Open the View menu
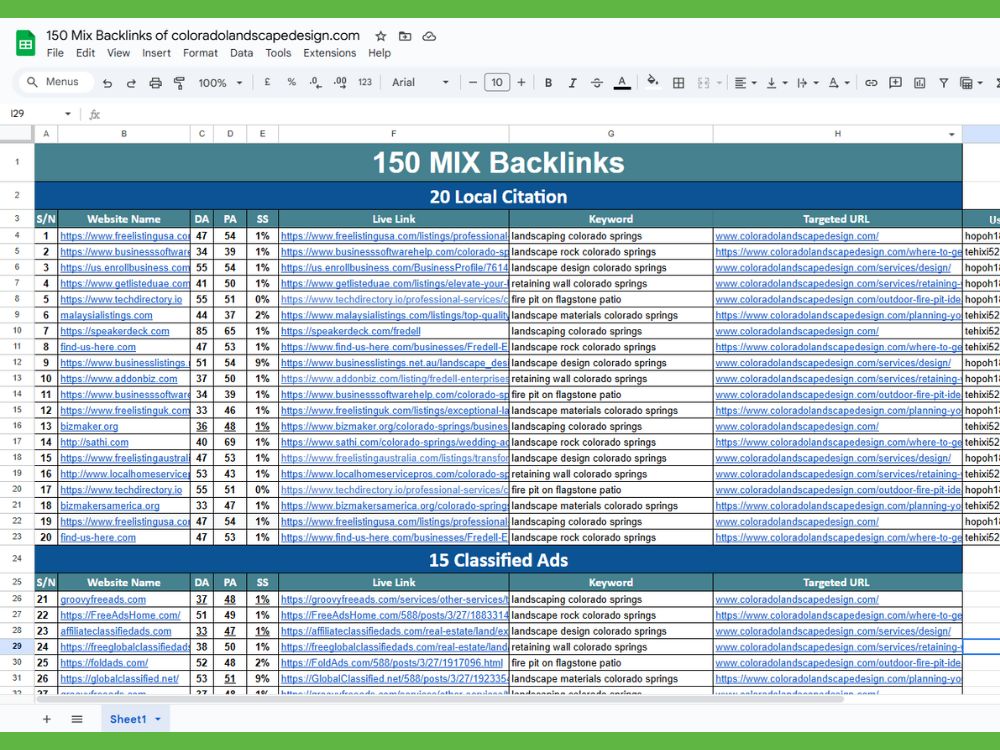Screen dimensions: 1000x750 click(x=118, y=53)
